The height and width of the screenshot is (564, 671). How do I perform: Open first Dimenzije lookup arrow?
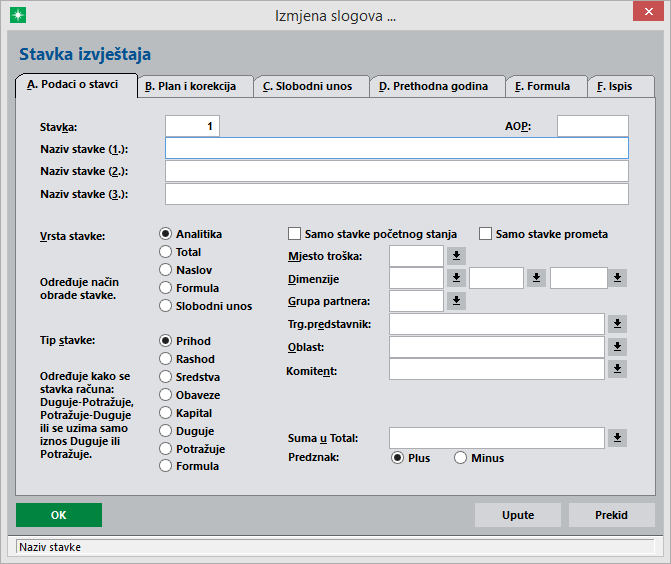coord(456,278)
